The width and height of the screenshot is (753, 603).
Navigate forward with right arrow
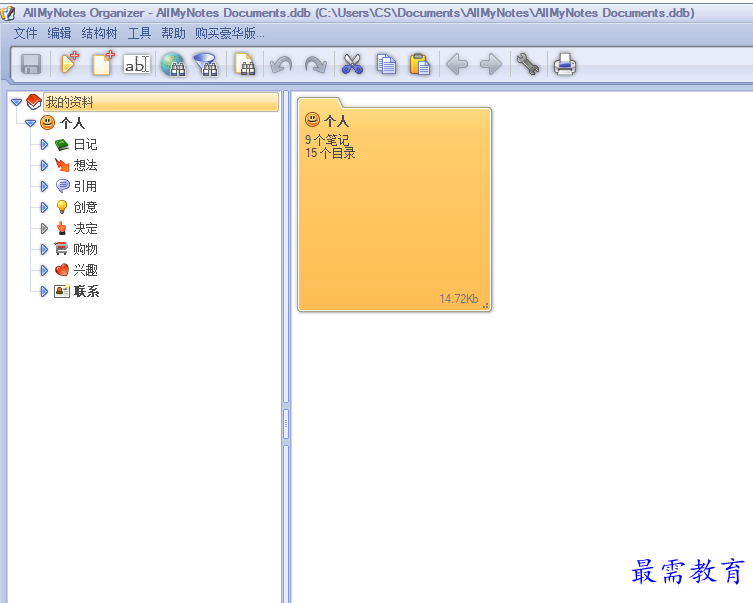click(x=491, y=64)
